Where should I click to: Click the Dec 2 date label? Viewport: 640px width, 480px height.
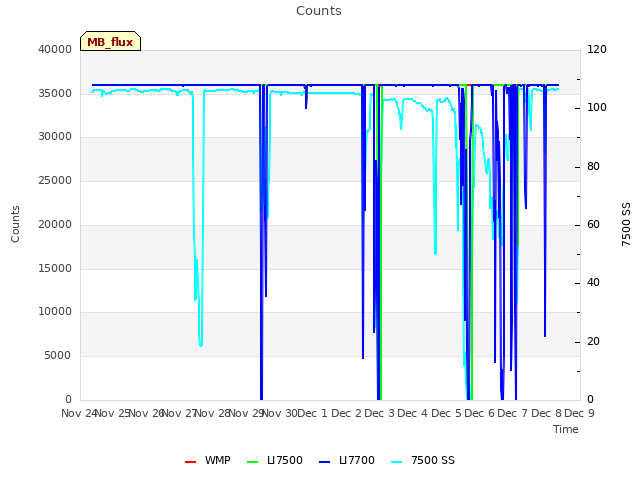[346, 413]
